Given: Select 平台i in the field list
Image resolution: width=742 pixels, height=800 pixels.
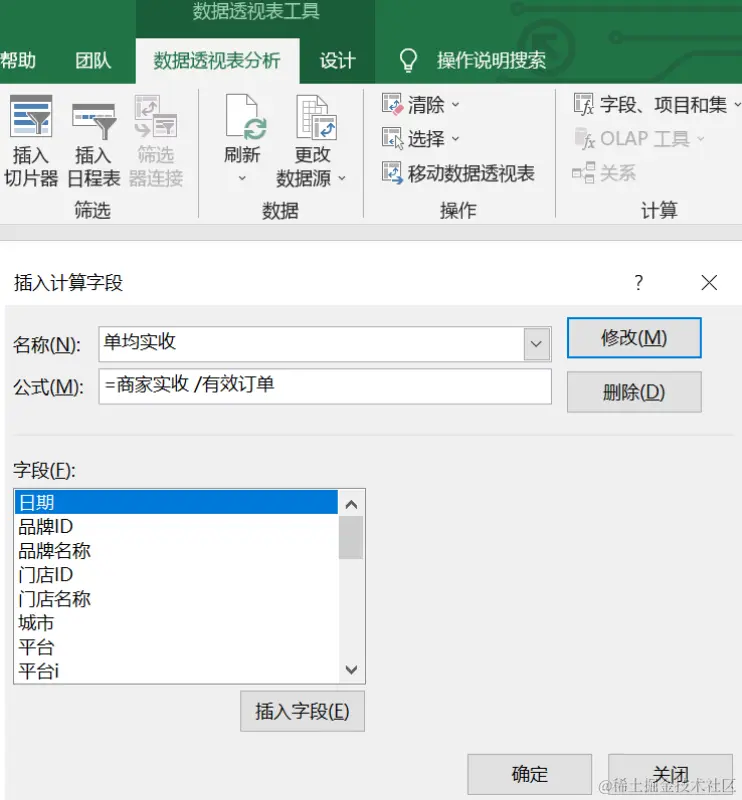Looking at the screenshot, I should pyautogui.click(x=176, y=671).
